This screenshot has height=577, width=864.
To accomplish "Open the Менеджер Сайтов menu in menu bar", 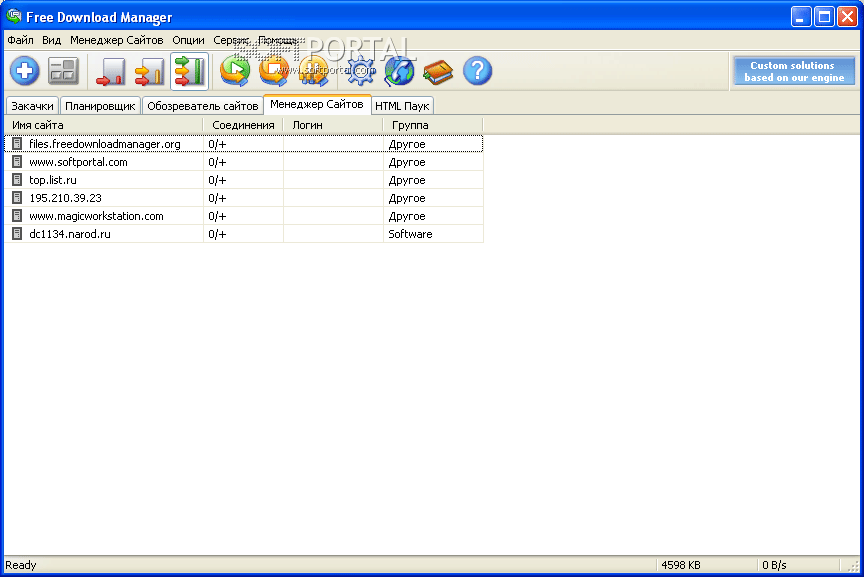I will pyautogui.click(x=116, y=40).
